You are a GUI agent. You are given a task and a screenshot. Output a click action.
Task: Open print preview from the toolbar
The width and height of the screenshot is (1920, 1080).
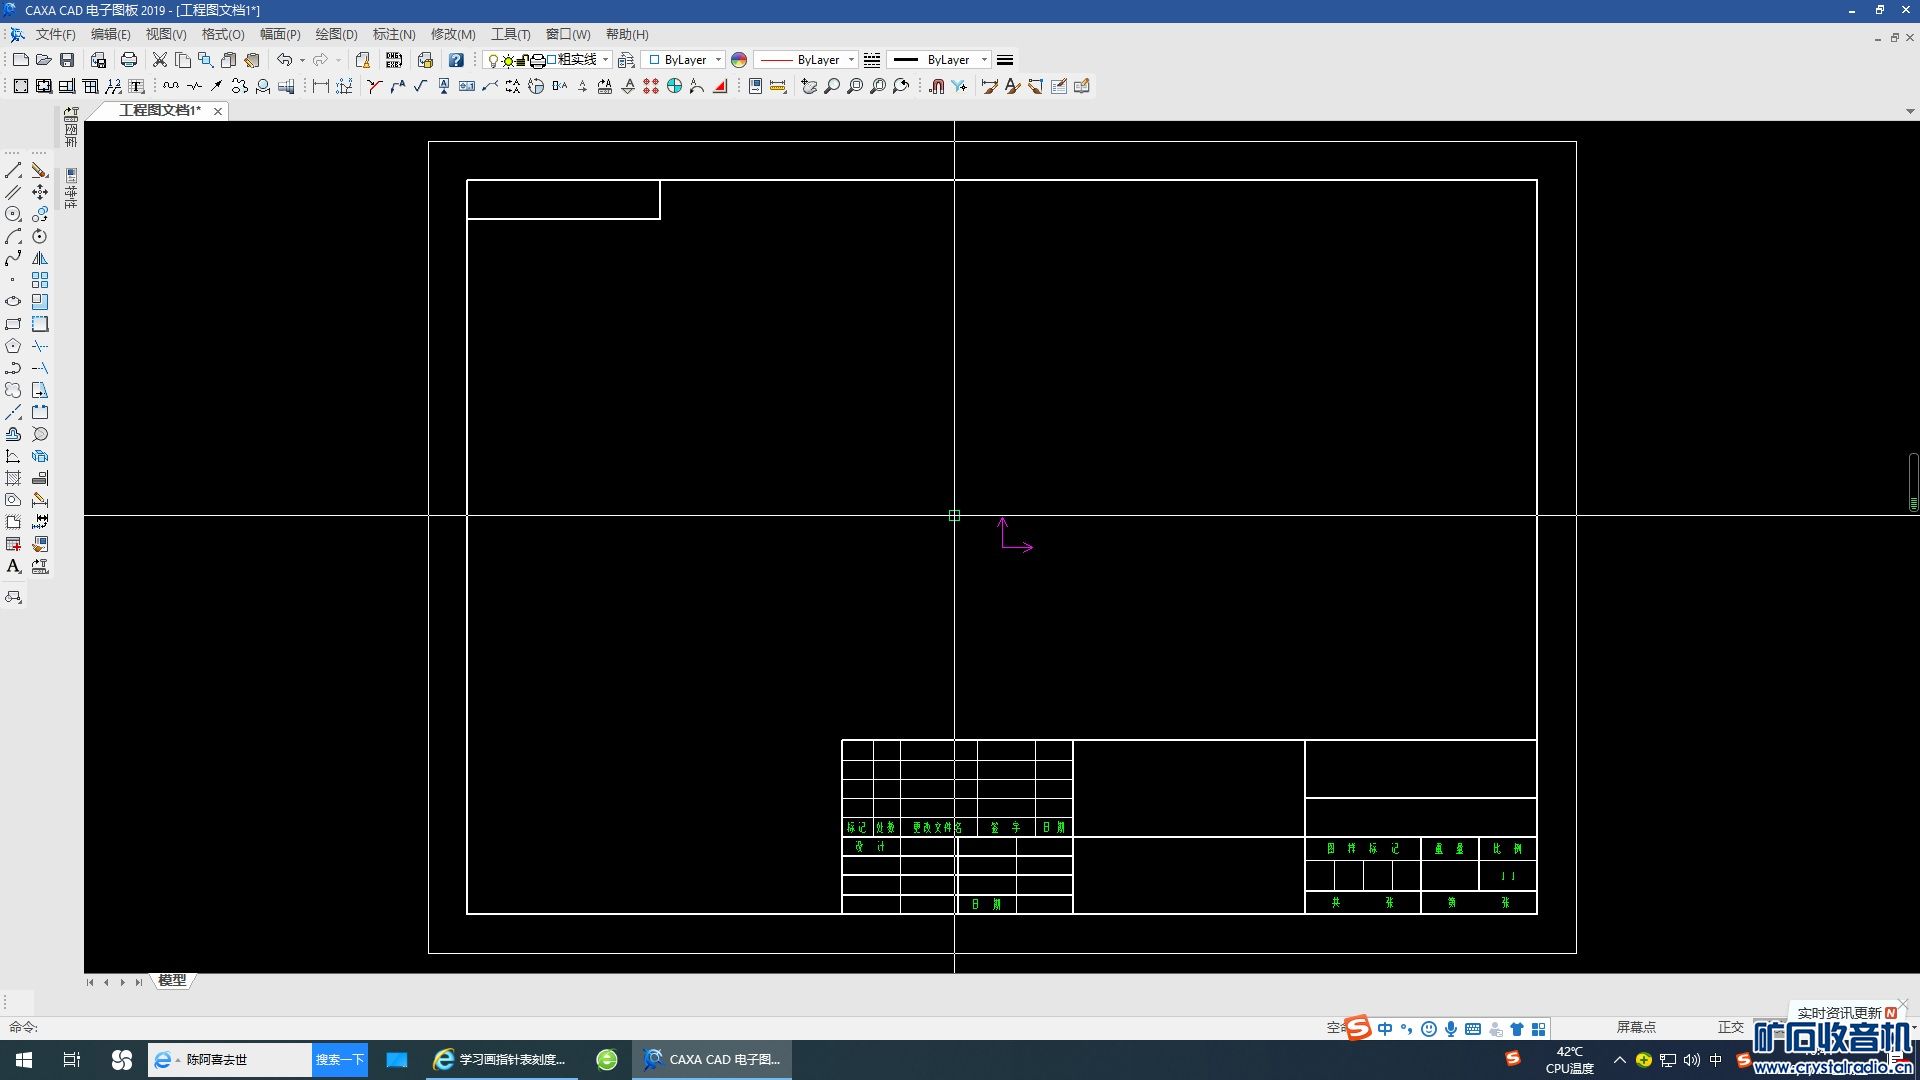(98, 60)
